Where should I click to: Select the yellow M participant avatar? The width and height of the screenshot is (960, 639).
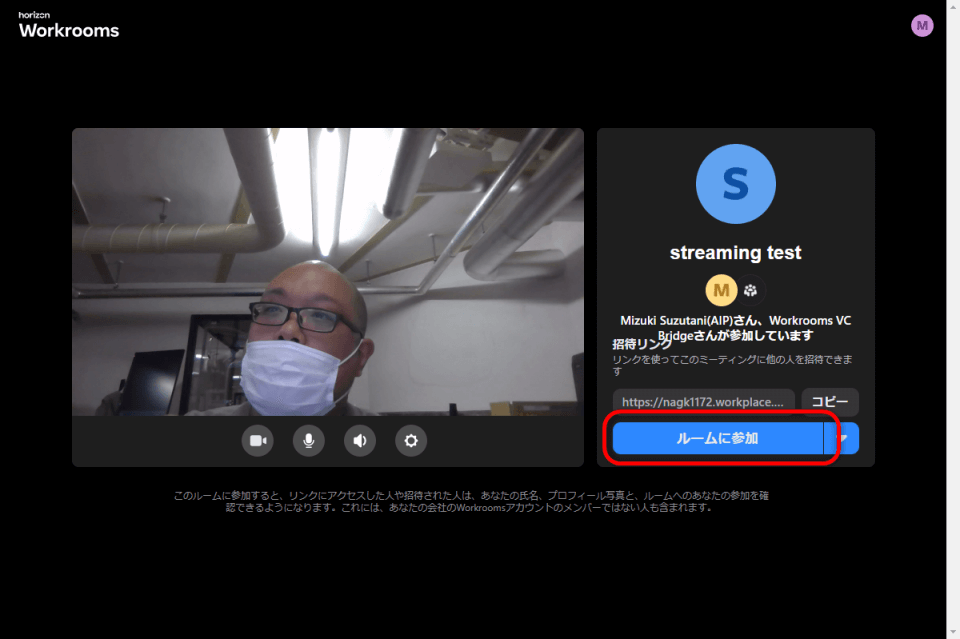[721, 291]
